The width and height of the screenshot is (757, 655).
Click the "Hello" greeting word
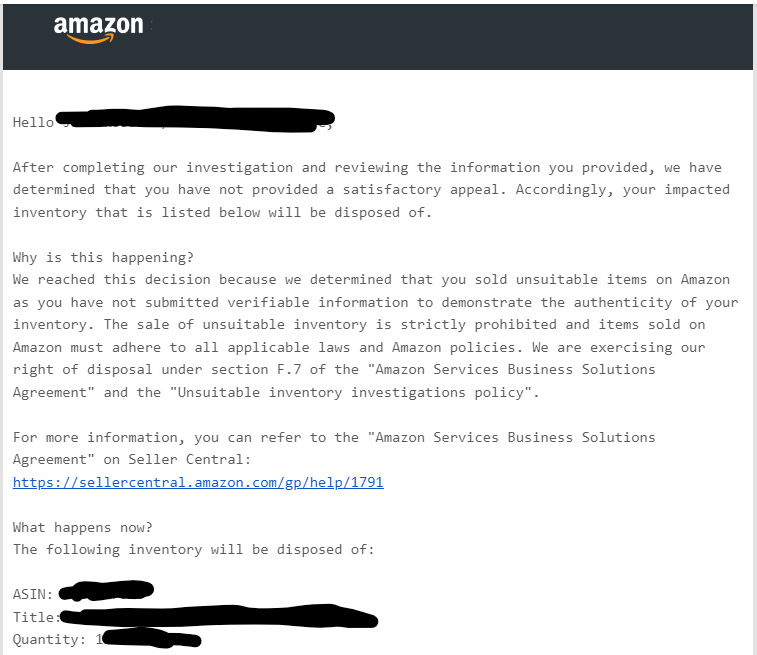pyautogui.click(x=33, y=123)
